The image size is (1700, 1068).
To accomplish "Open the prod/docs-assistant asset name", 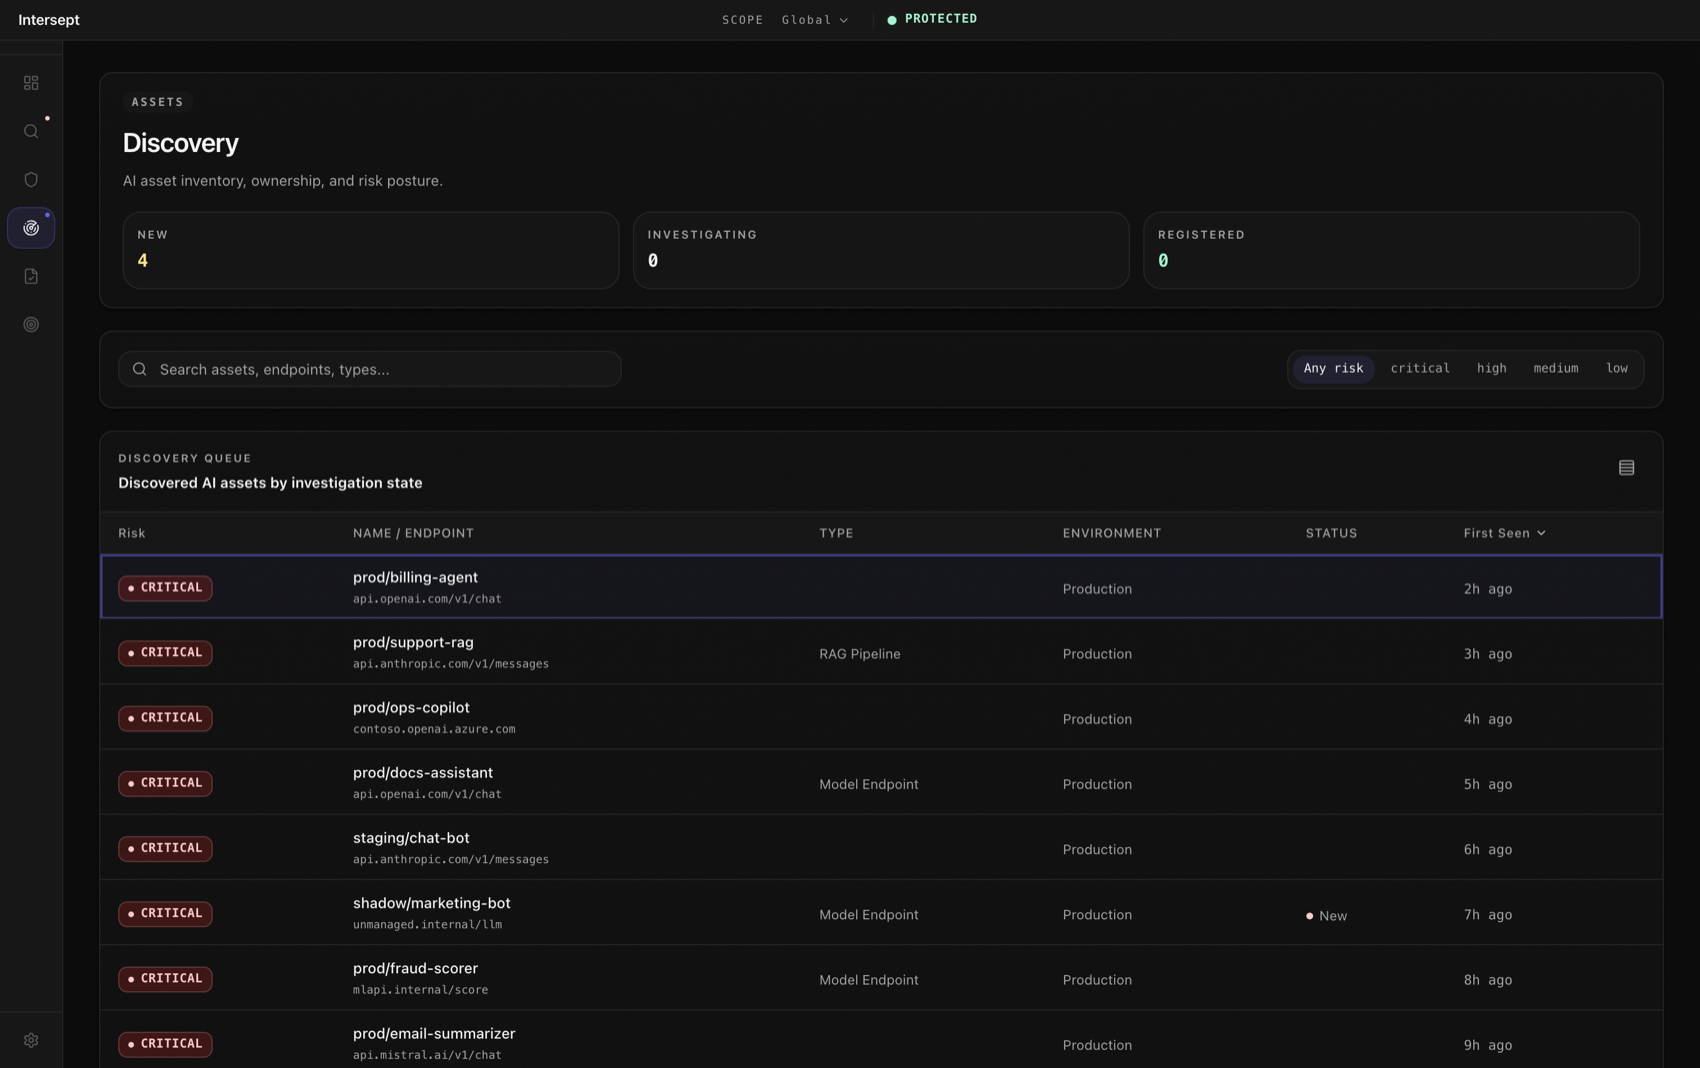I will tap(422, 772).
